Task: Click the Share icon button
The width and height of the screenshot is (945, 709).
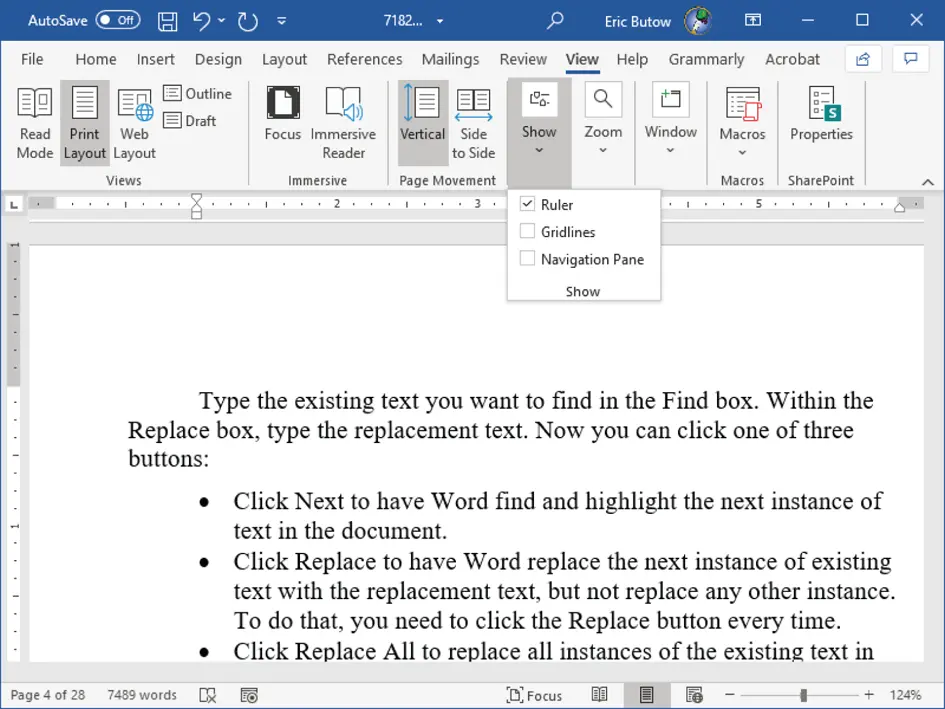Action: (x=862, y=59)
